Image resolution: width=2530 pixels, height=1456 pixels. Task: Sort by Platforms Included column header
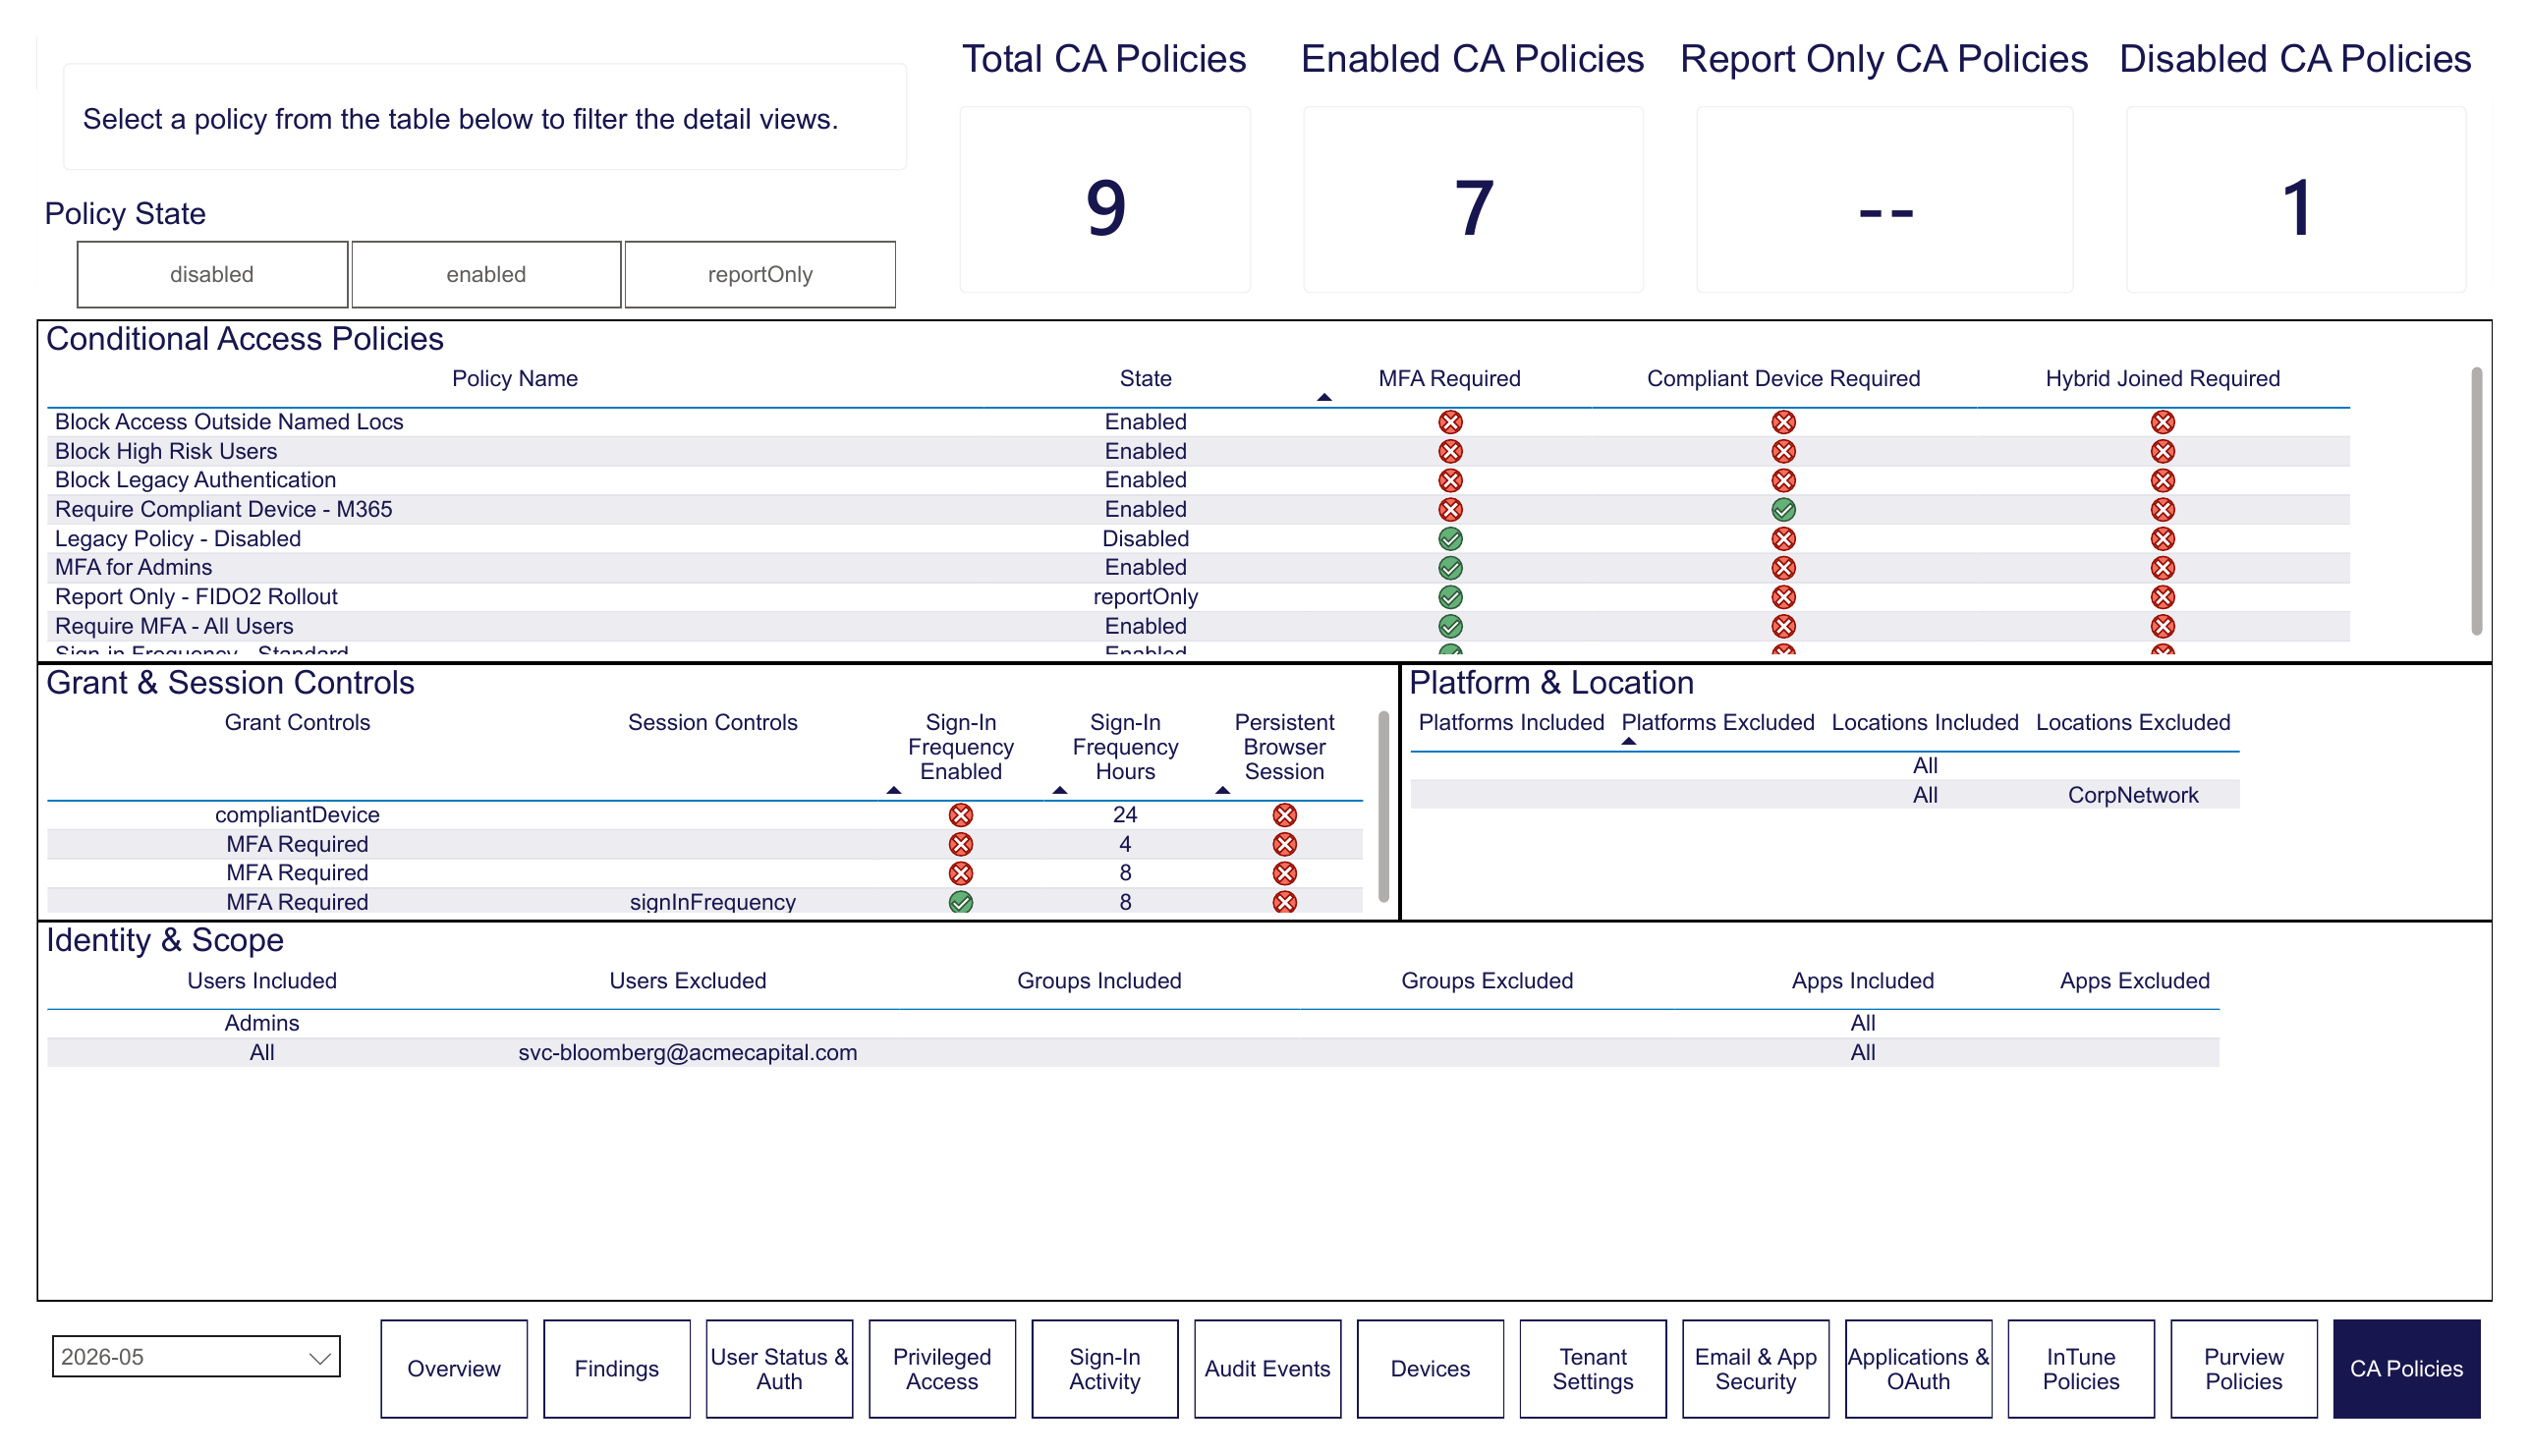coord(1511,722)
